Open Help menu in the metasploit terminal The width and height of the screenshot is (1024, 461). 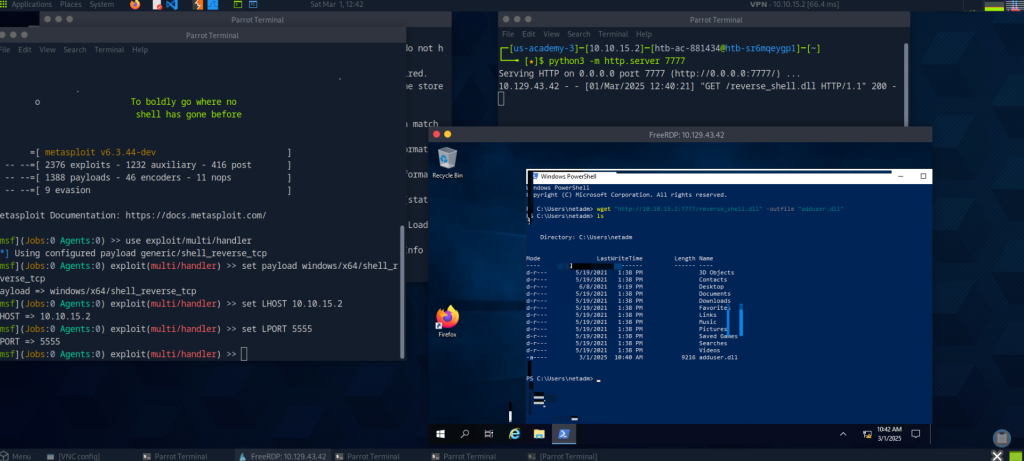click(x=140, y=50)
